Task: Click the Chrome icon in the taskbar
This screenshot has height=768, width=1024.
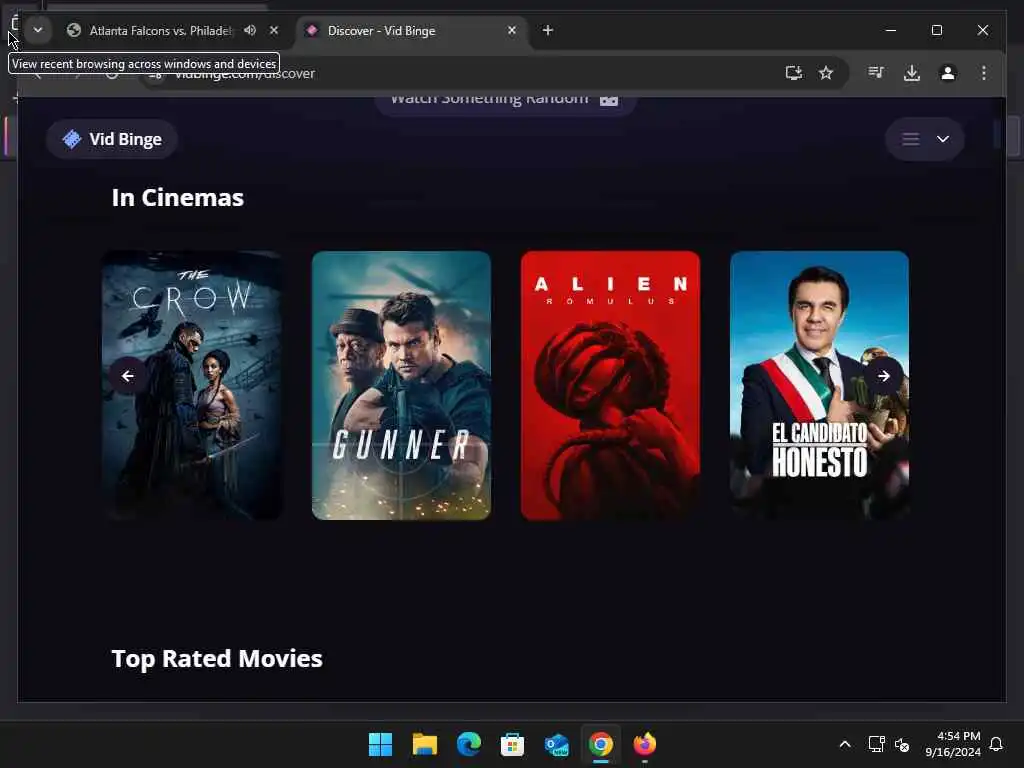Action: point(601,744)
